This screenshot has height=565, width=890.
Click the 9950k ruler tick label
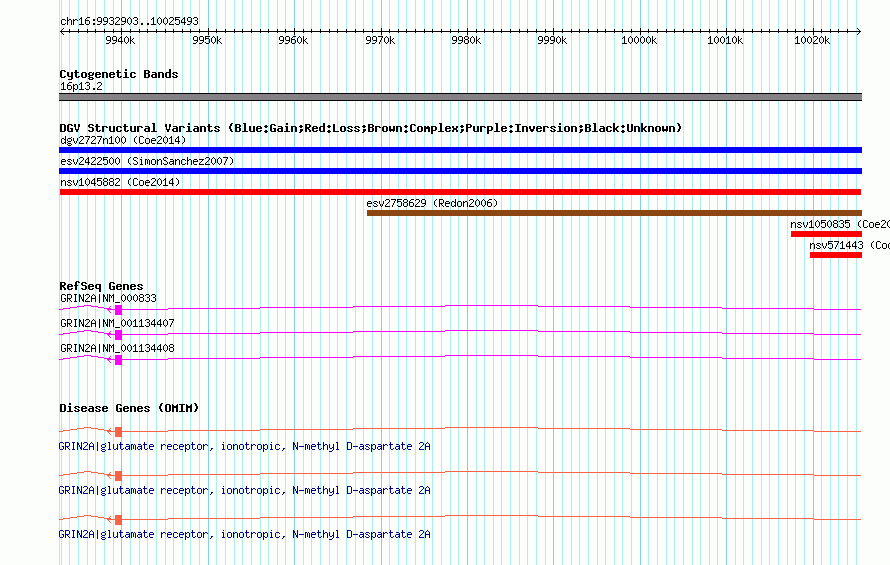pyautogui.click(x=207, y=40)
